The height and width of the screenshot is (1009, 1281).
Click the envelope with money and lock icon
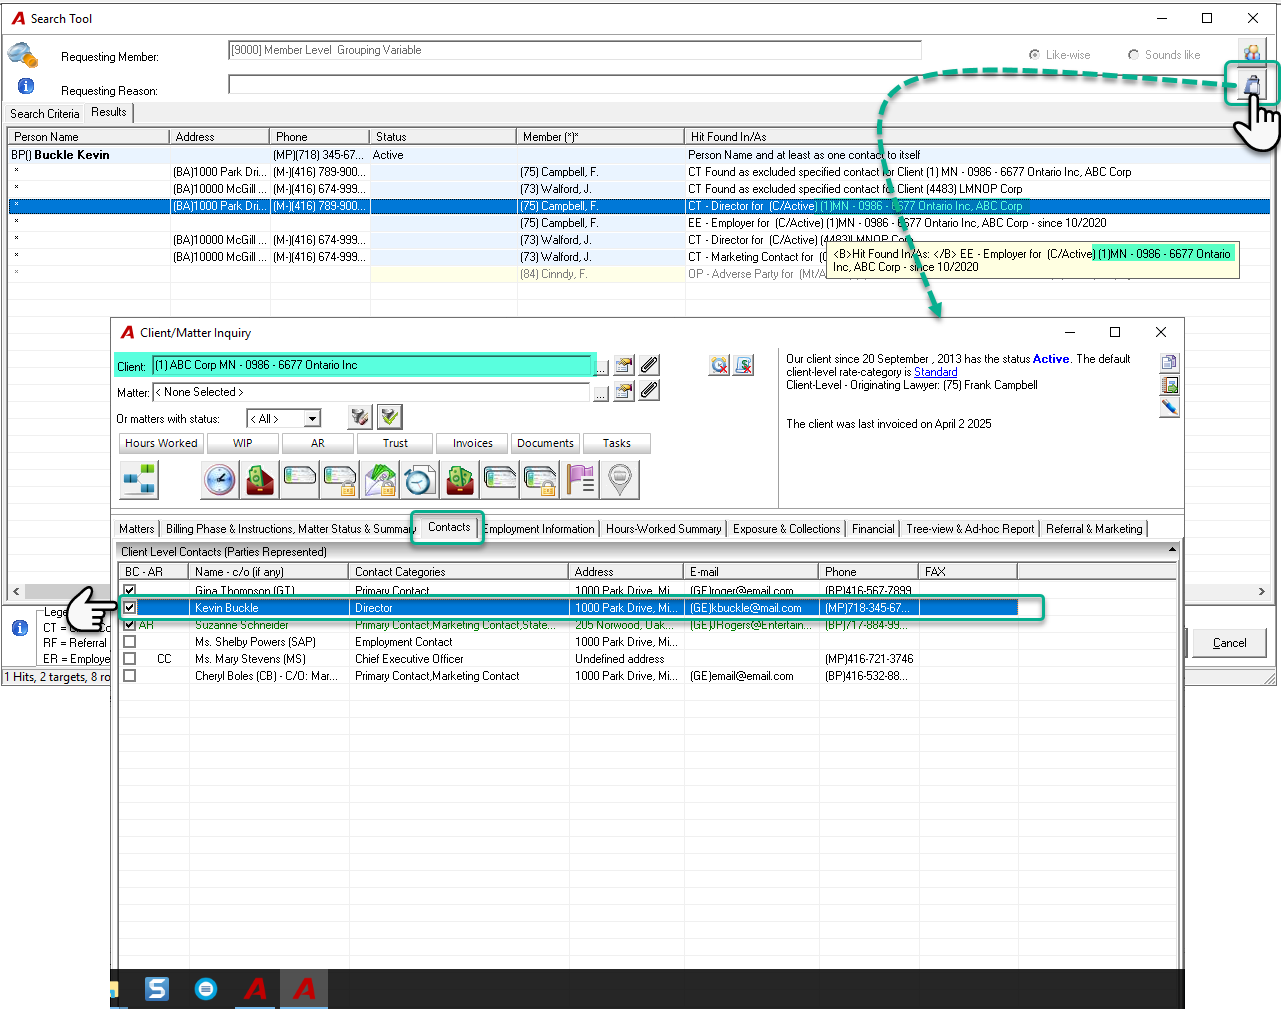click(x=379, y=480)
